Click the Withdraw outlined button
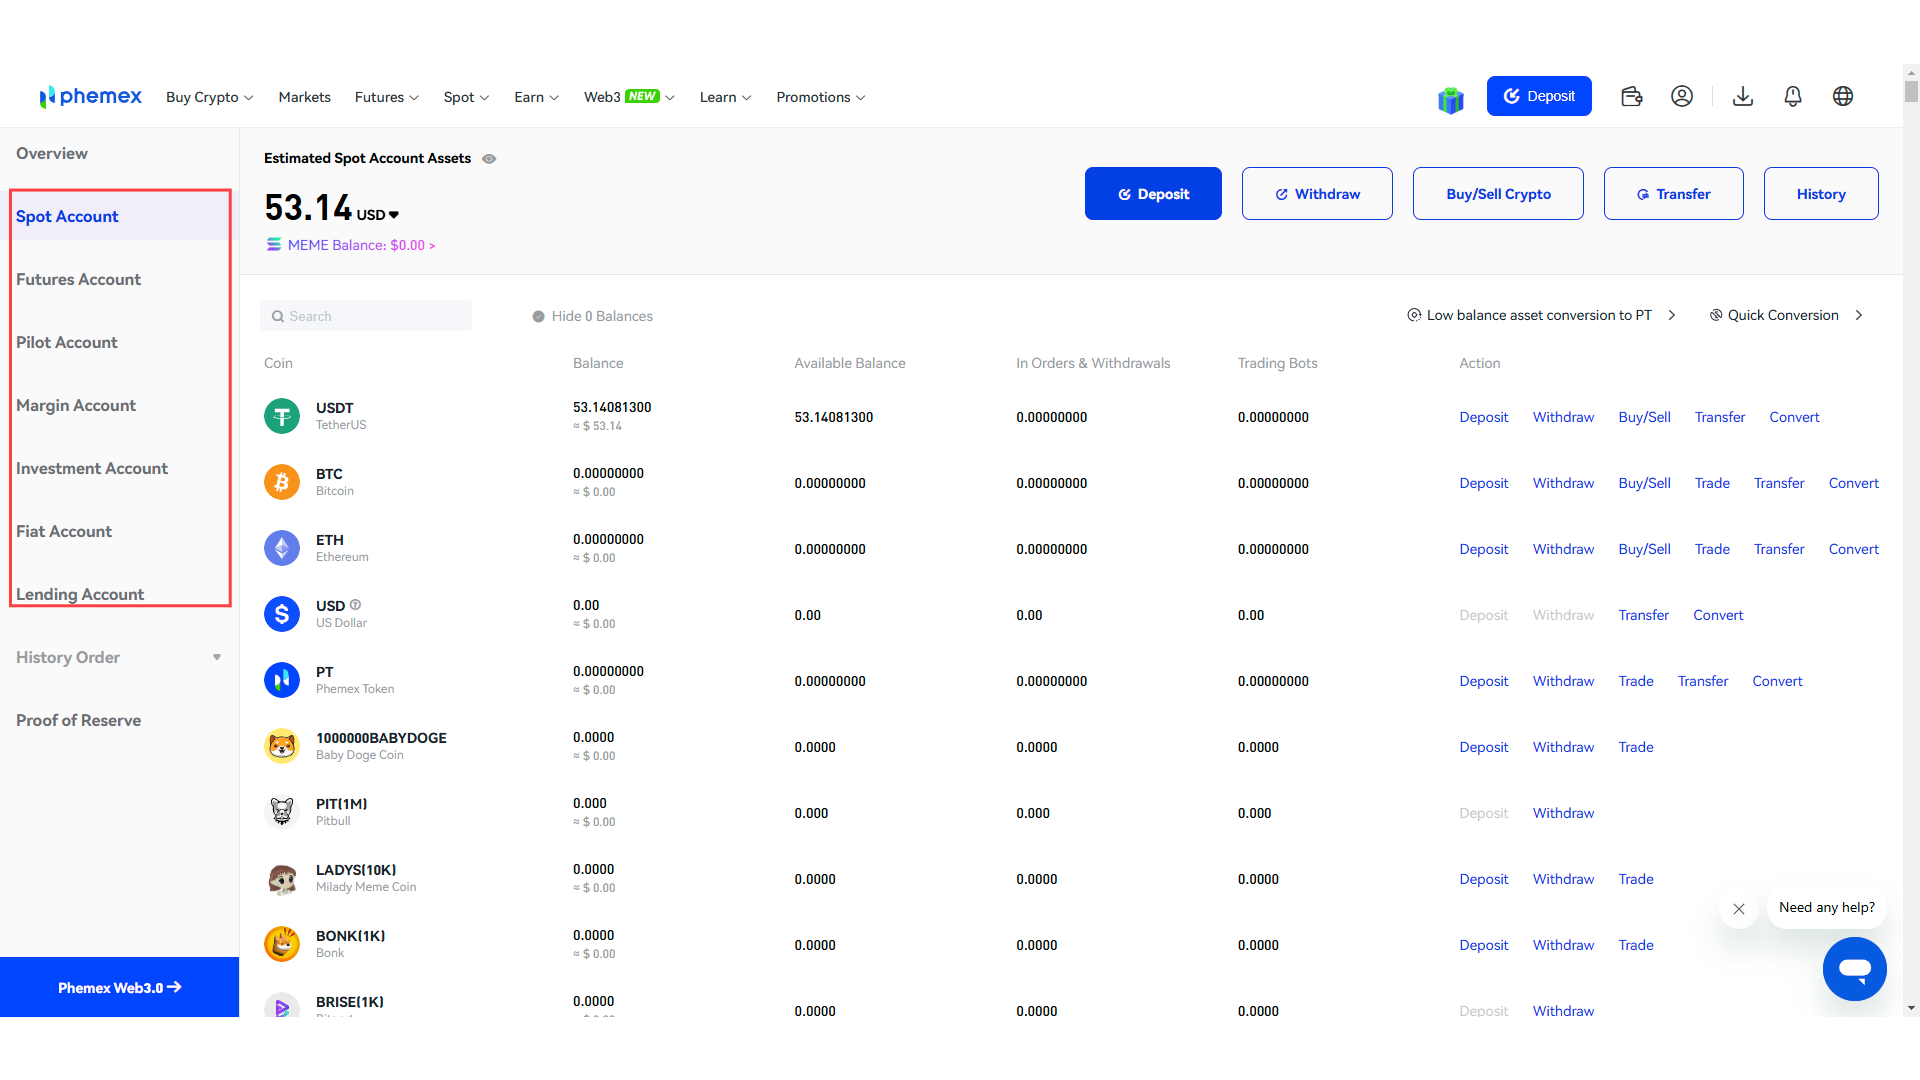 pyautogui.click(x=1317, y=194)
